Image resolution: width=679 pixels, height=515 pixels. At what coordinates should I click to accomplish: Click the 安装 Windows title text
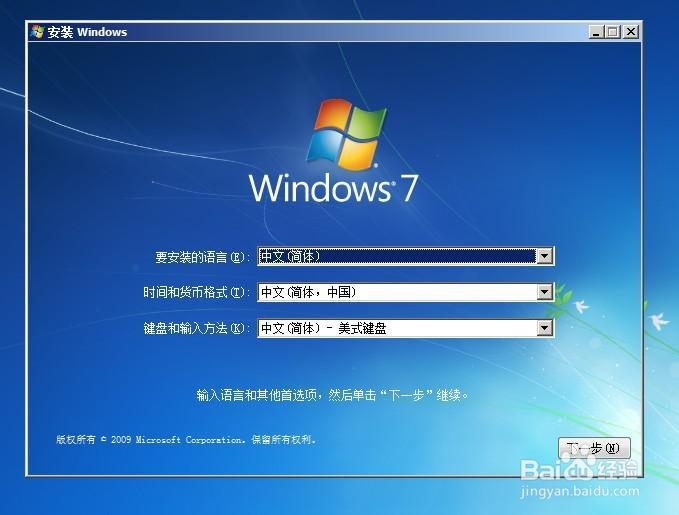coord(87,32)
